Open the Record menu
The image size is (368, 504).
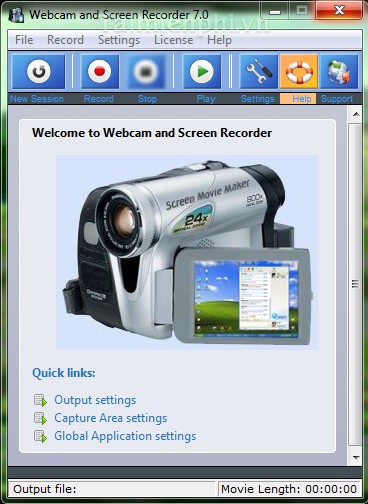tap(65, 40)
